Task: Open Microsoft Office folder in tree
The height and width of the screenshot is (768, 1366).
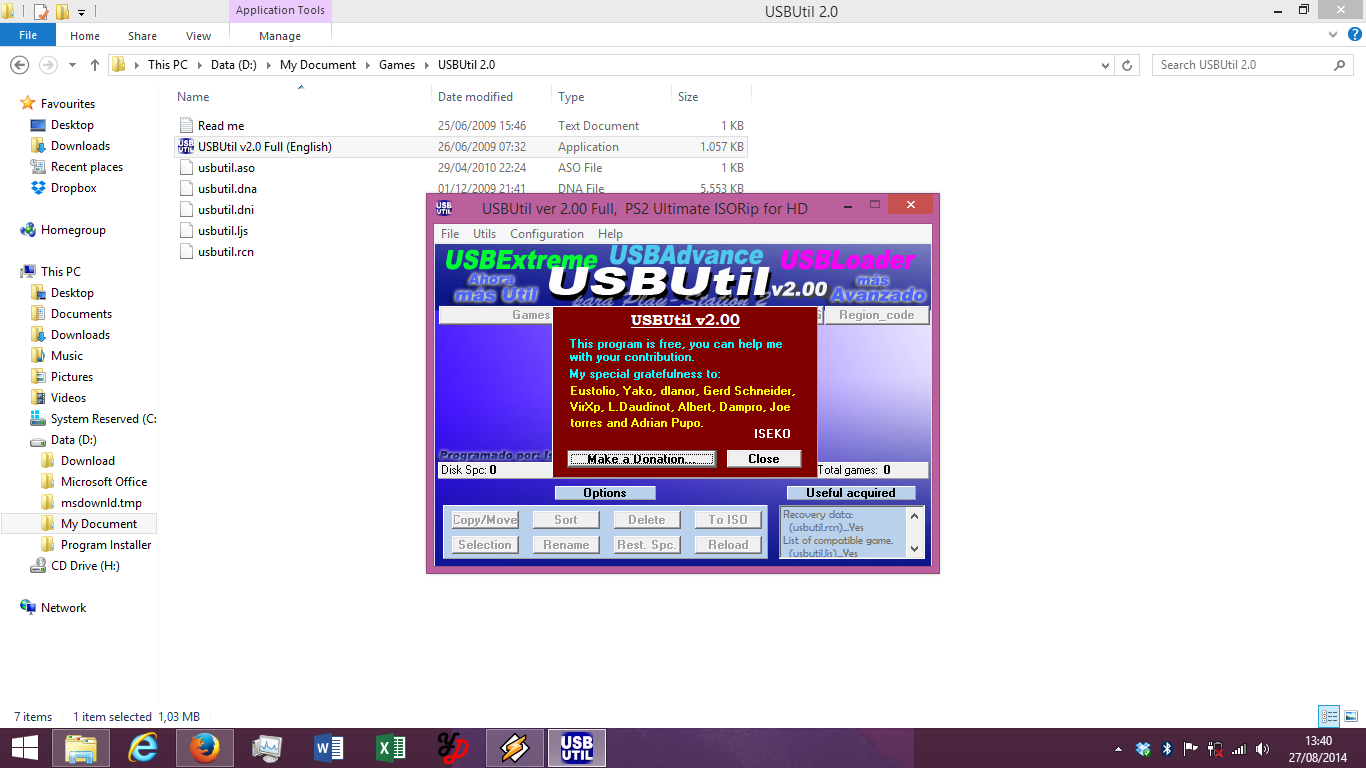Action: point(104,482)
